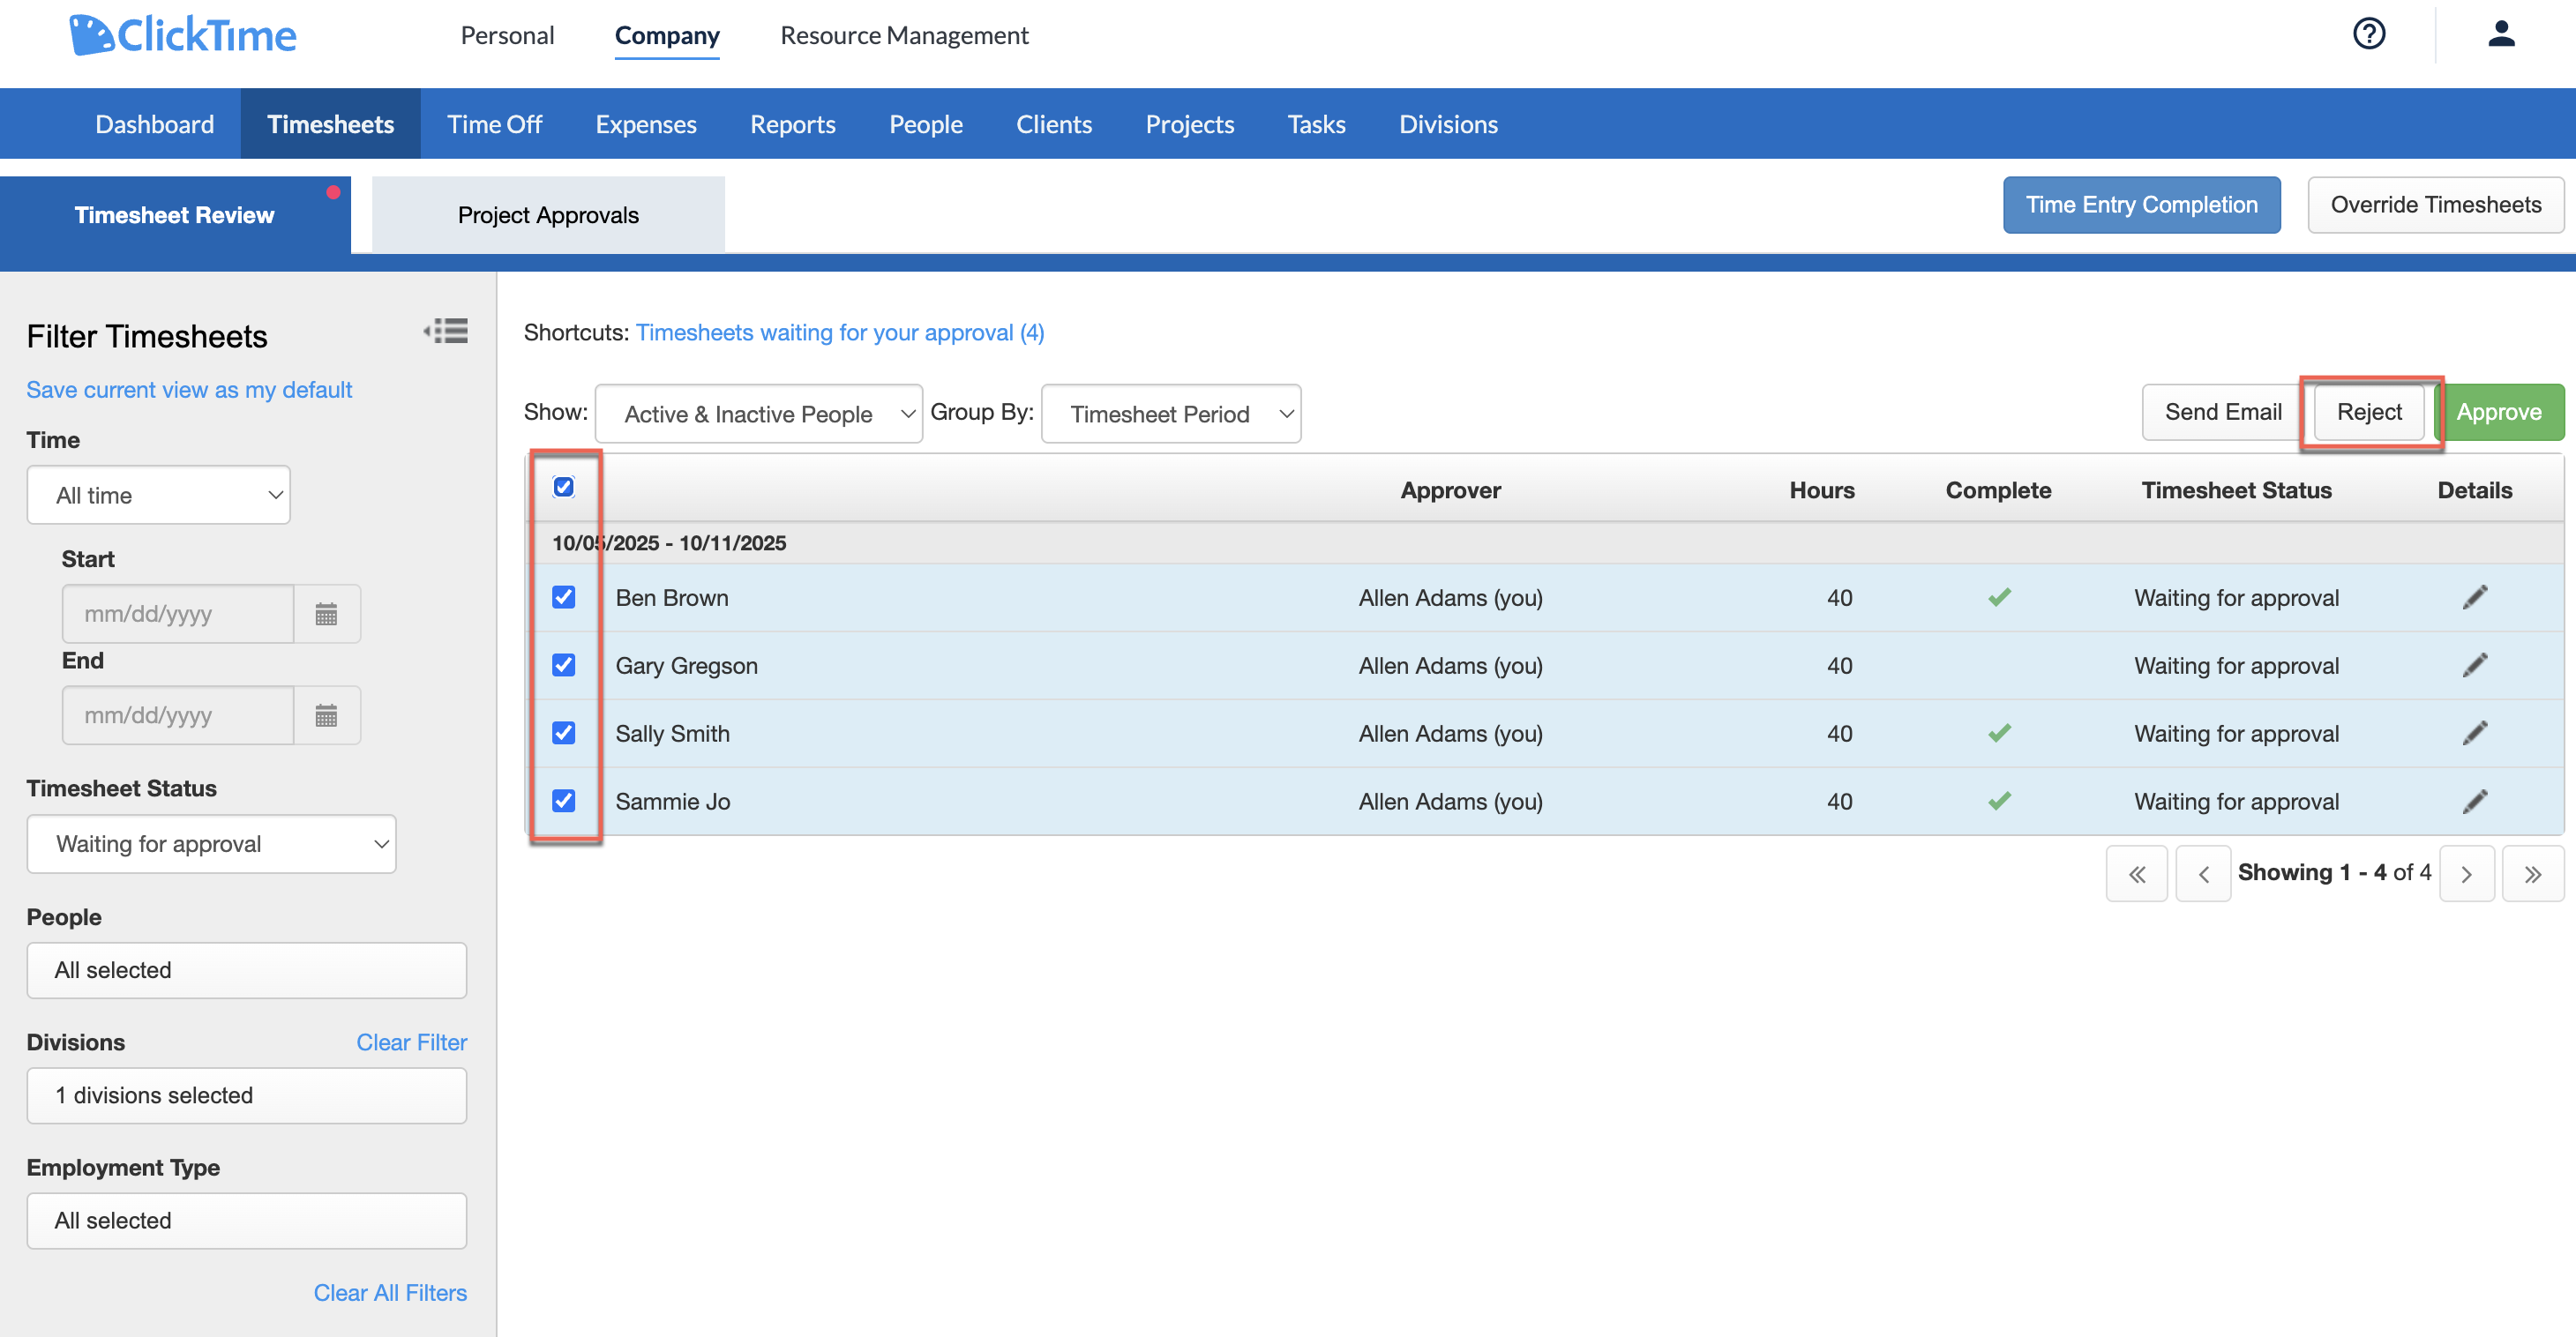The height and width of the screenshot is (1337, 2576).
Task: Click the Override Timesheets button
Action: [x=2436, y=205]
